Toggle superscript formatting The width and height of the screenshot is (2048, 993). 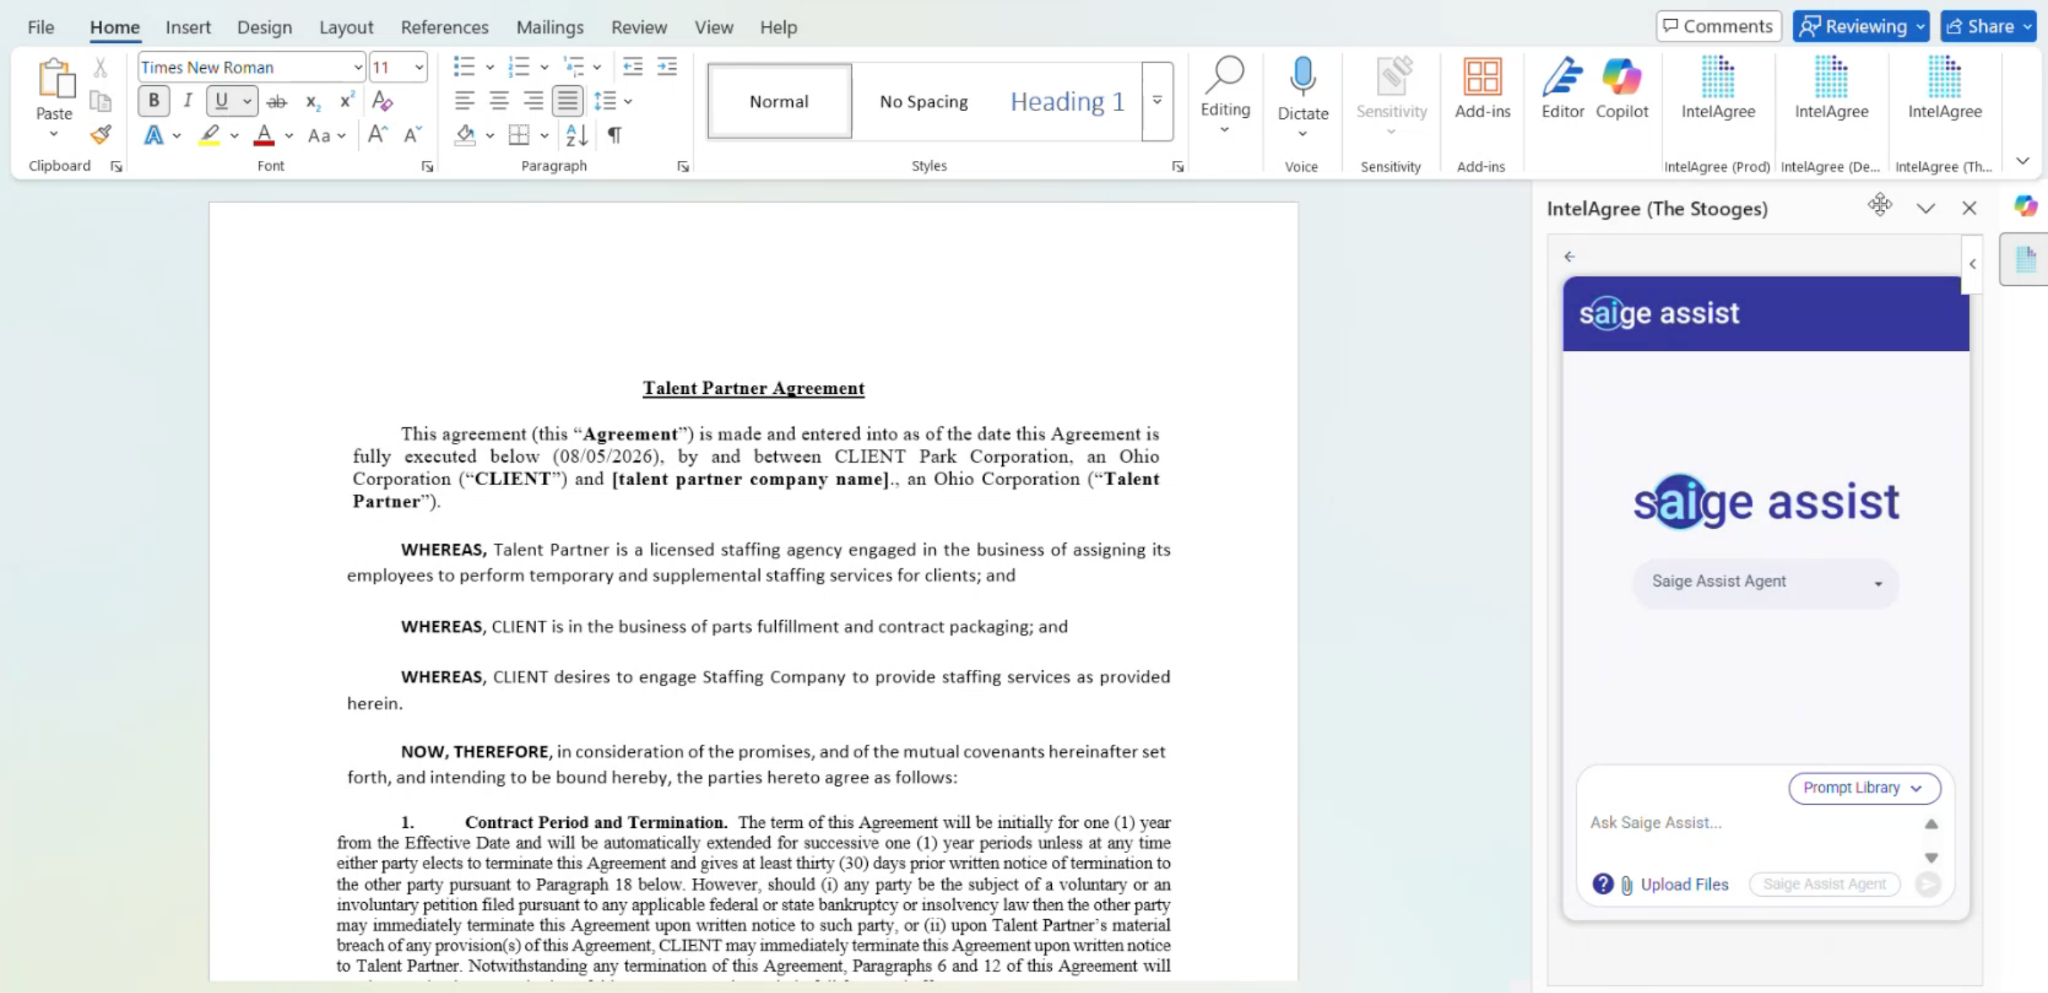coord(346,101)
